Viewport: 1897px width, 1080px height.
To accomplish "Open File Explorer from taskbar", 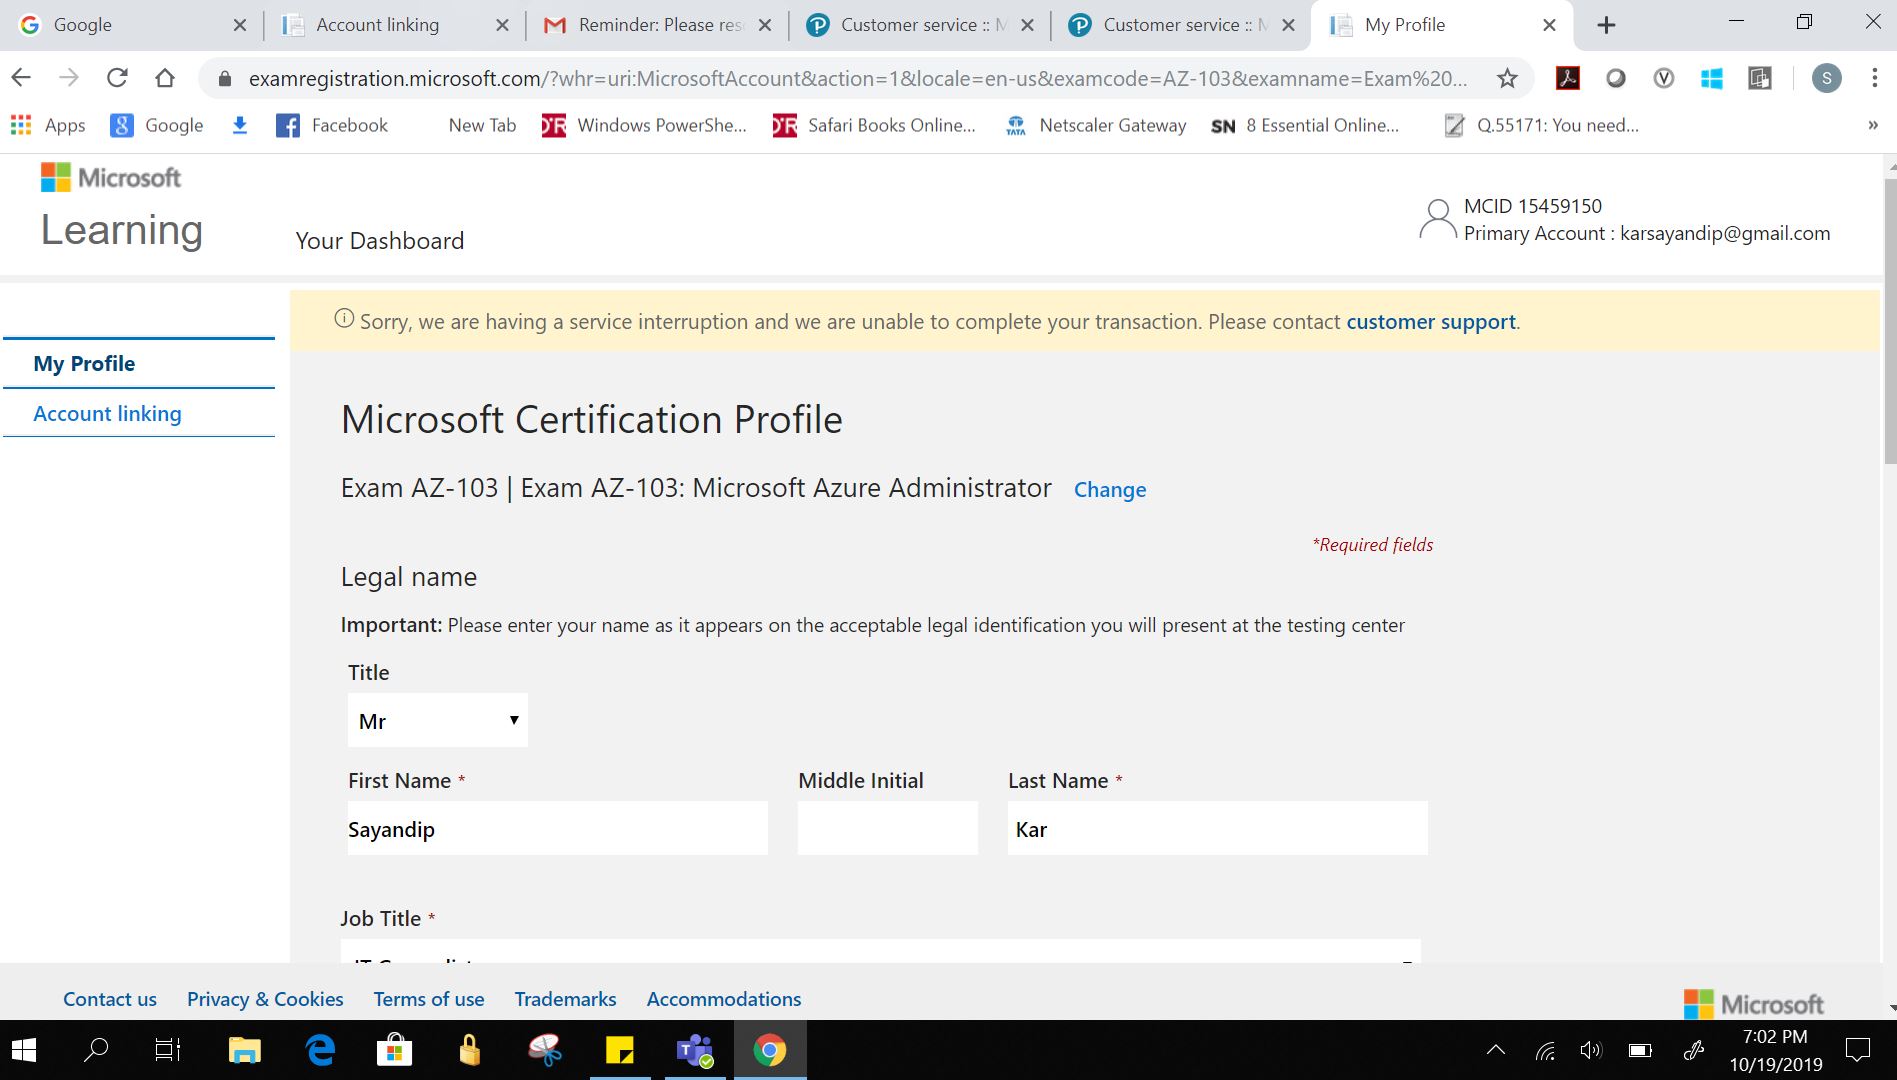I will (x=244, y=1050).
